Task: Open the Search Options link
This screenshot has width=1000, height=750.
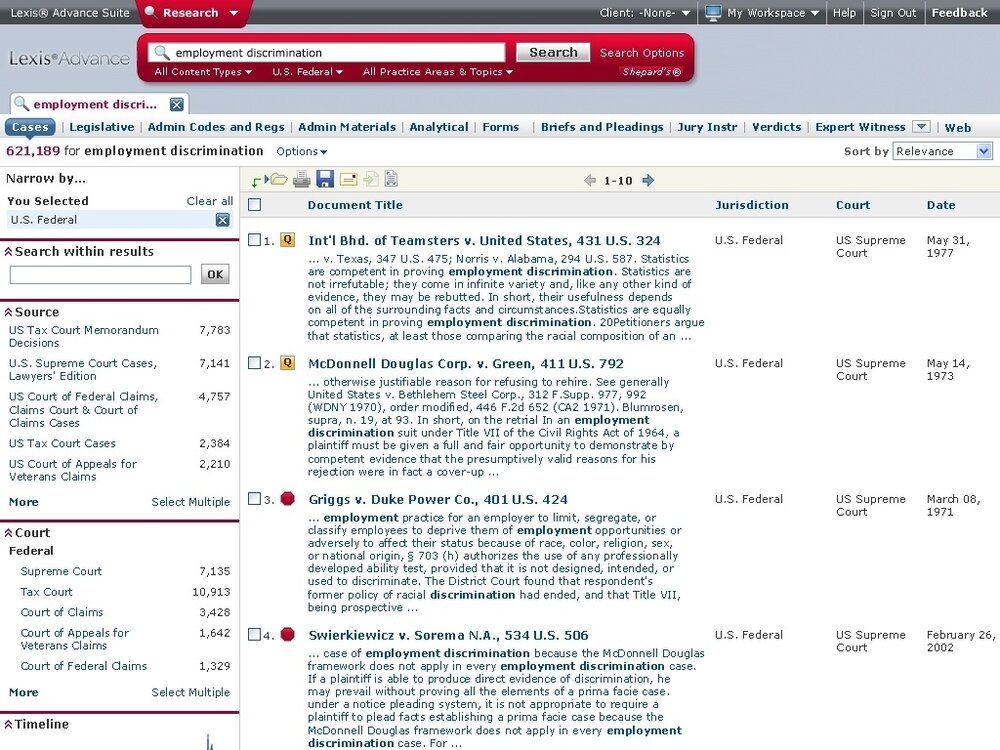Action: tap(642, 53)
